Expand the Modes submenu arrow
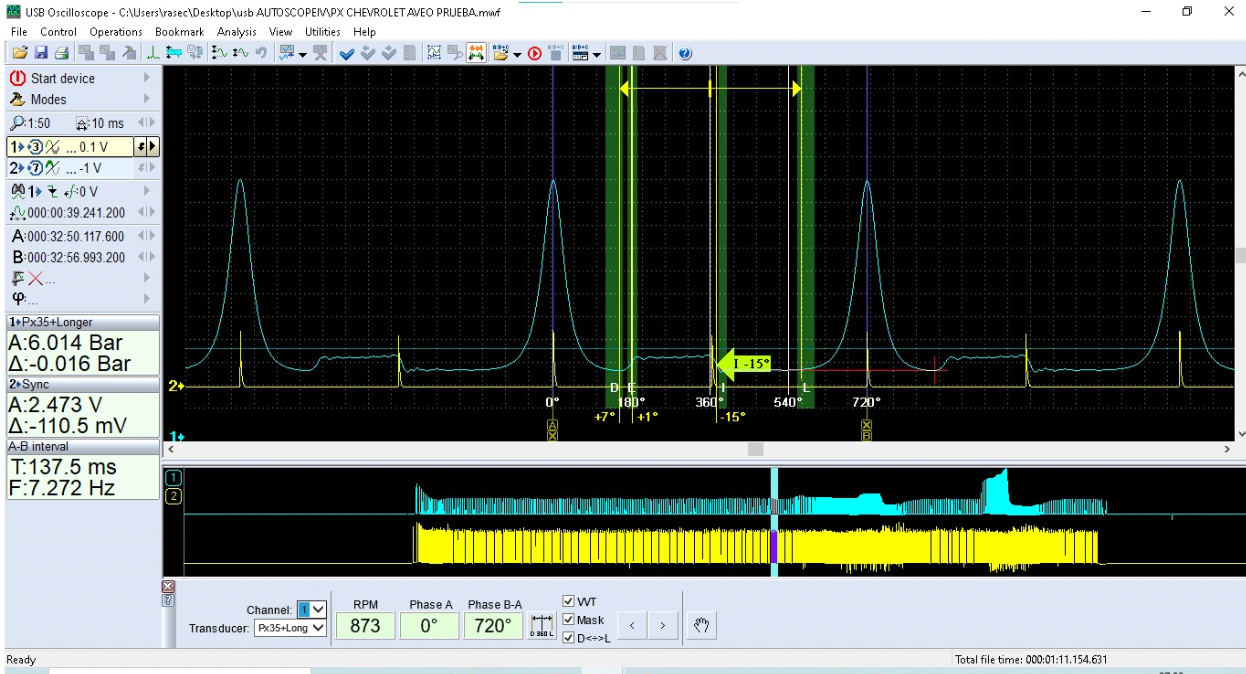Viewport: 1246px width, 674px height. coord(147,99)
